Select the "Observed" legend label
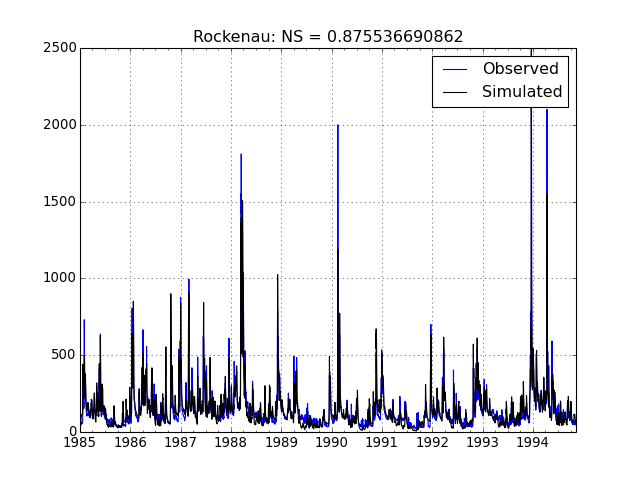This screenshot has width=640, height=480. point(520,69)
